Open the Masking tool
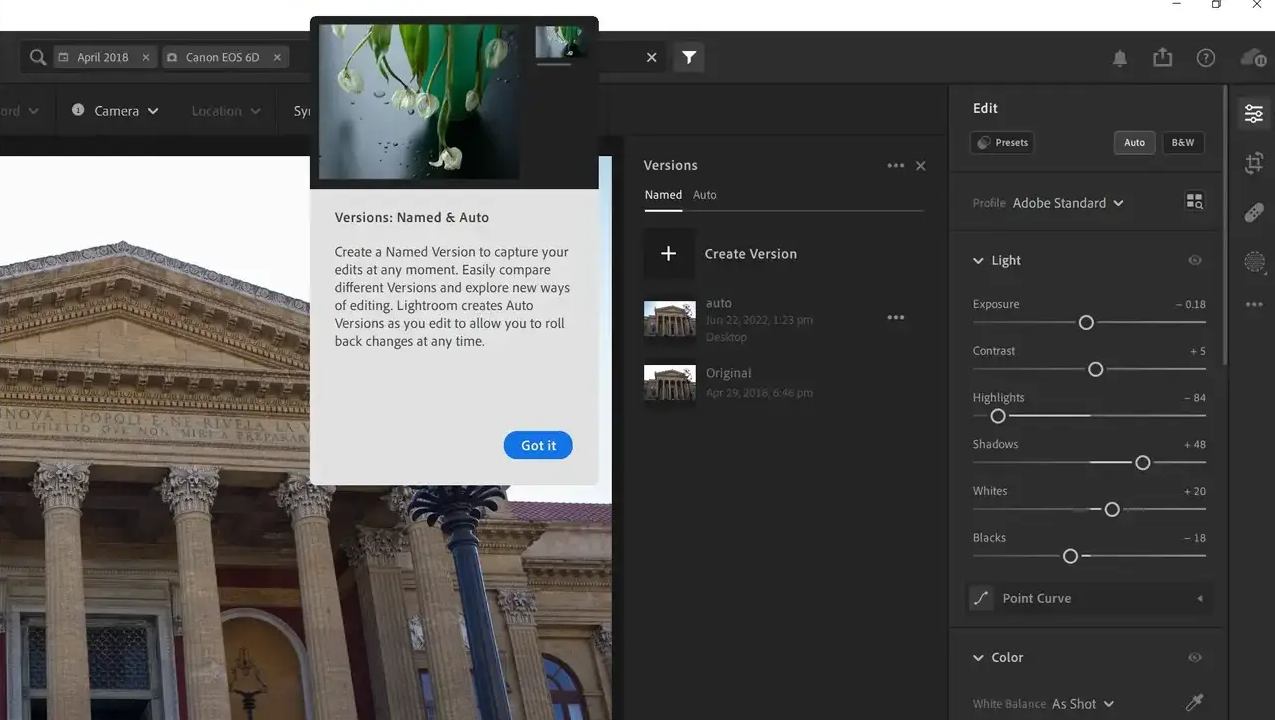The height and width of the screenshot is (720, 1275). 1254,262
